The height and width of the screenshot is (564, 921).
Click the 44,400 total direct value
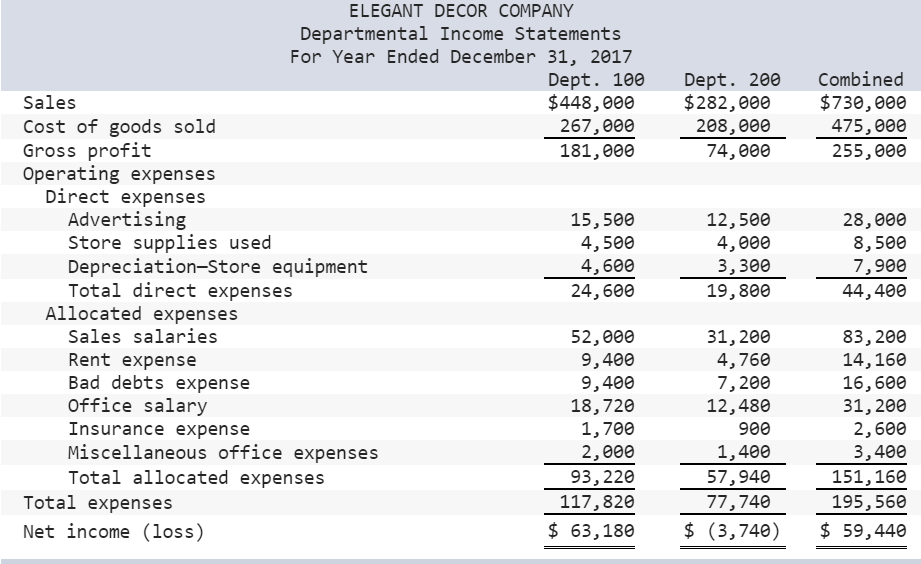(875, 291)
